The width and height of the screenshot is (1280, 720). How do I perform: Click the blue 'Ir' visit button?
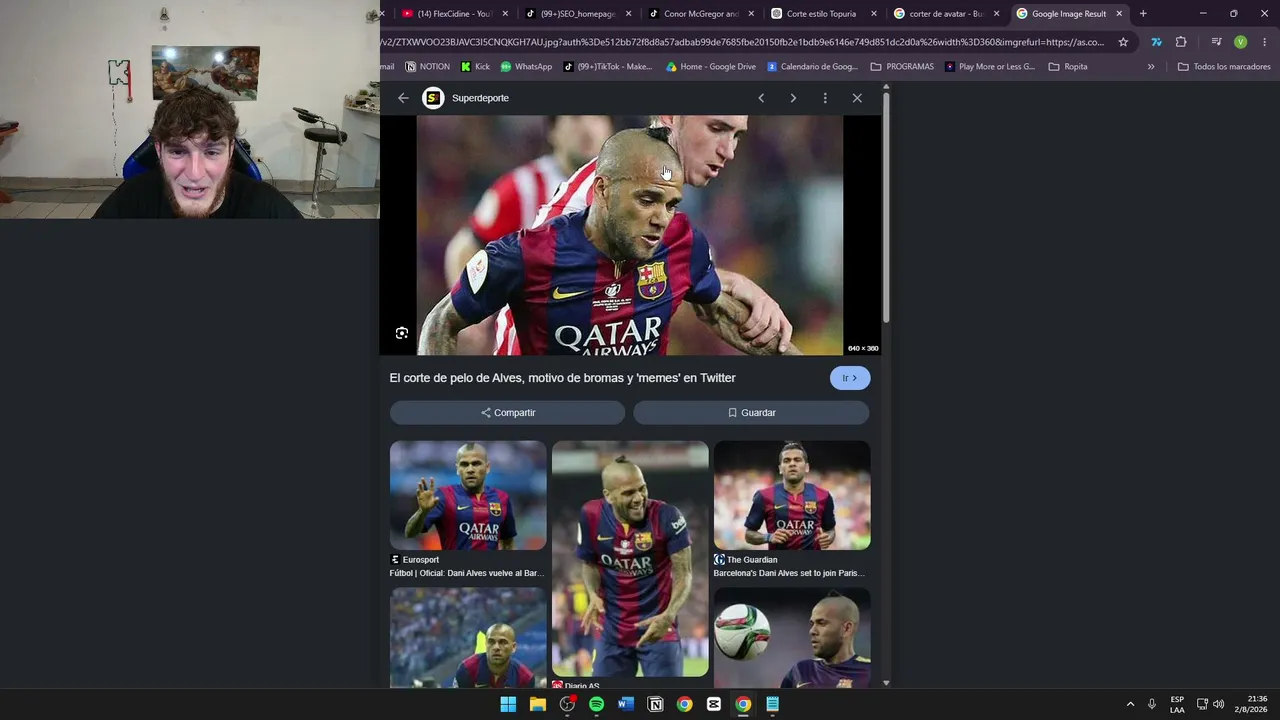click(x=850, y=378)
